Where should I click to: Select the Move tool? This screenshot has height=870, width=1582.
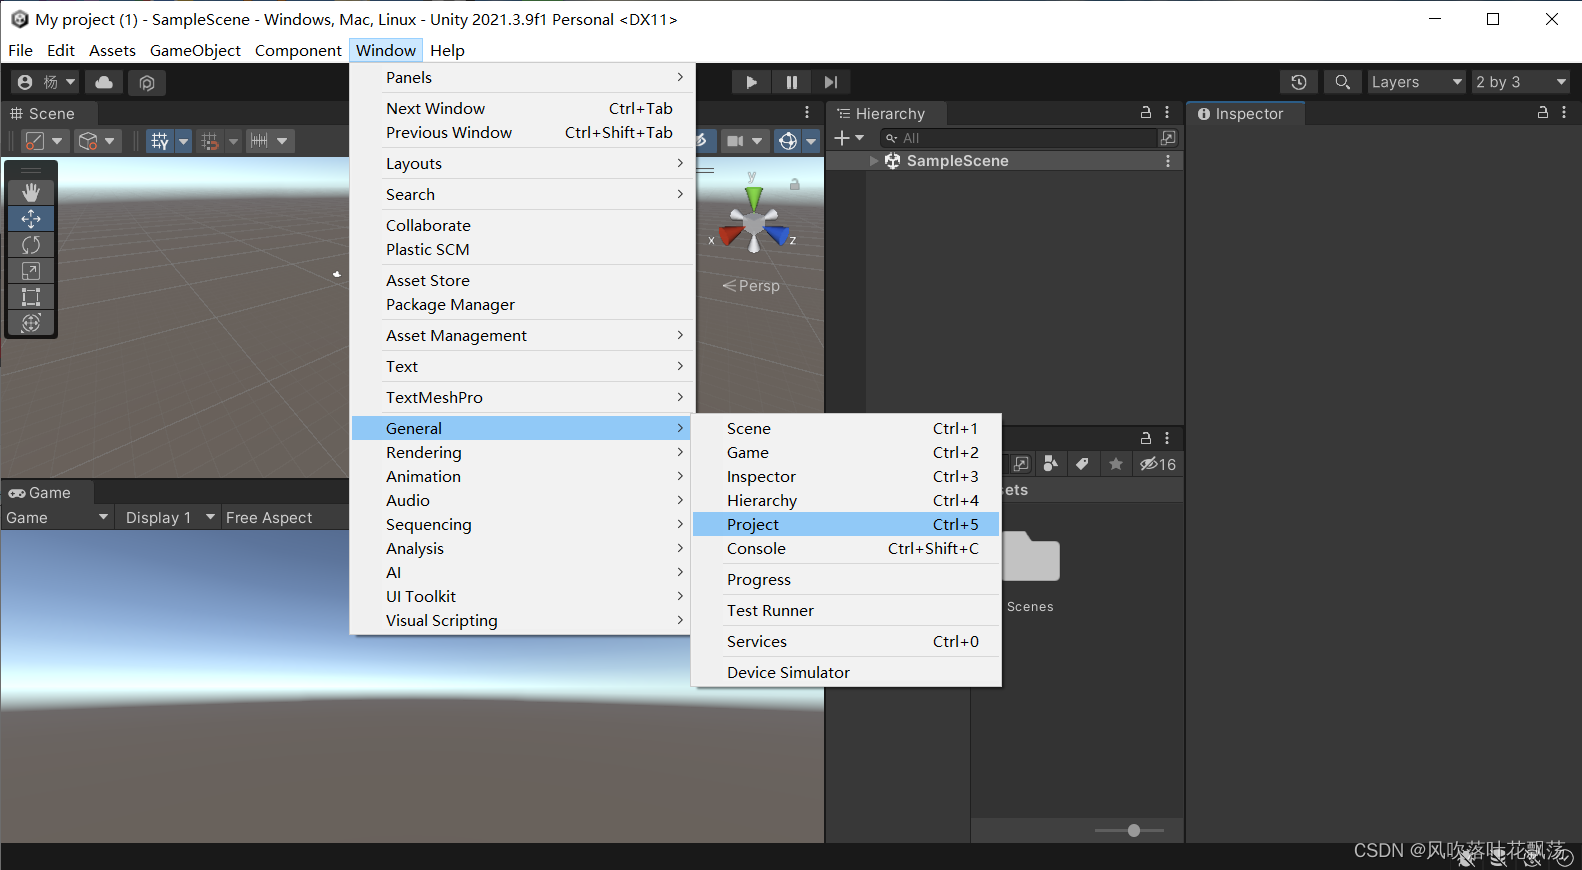31,218
